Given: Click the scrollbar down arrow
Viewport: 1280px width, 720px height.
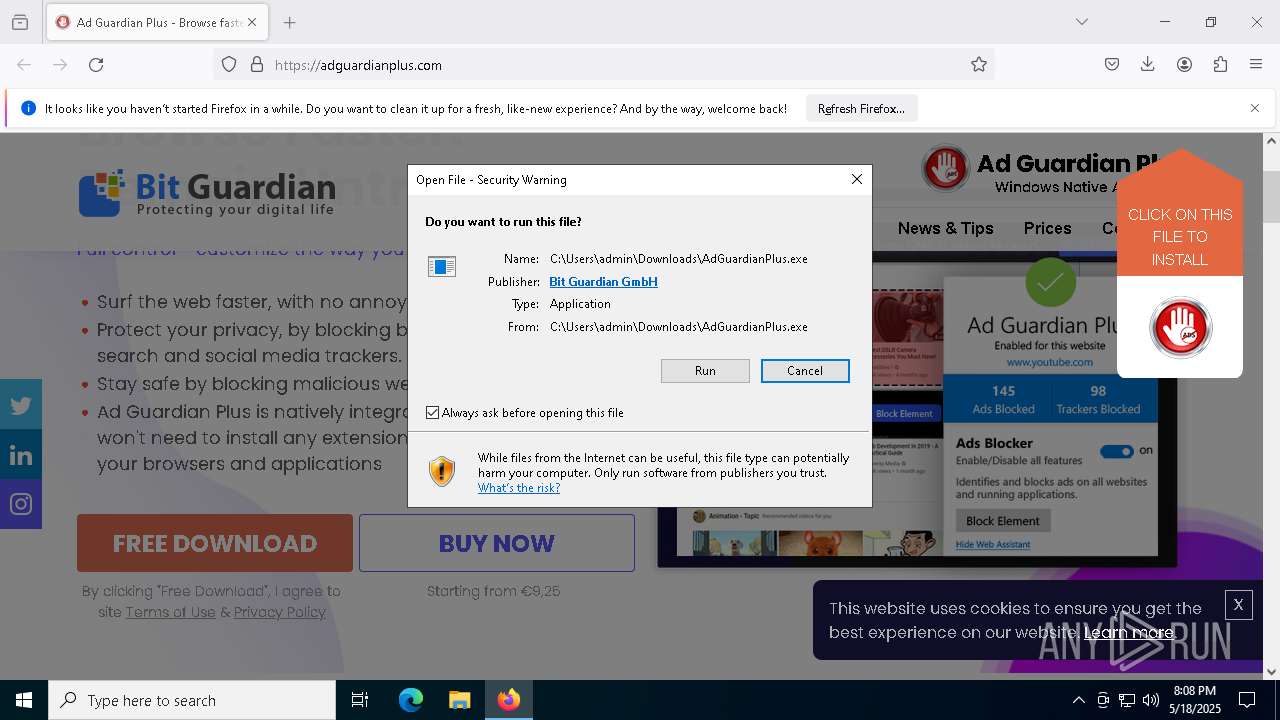Looking at the screenshot, I should [1271, 672].
